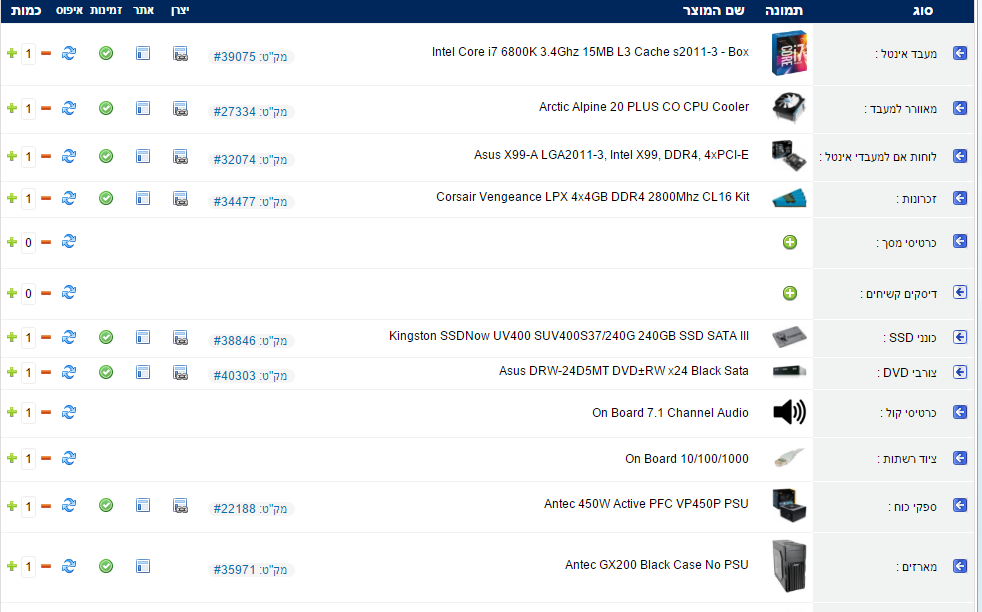Viewport: 982px width, 612px height.
Task: Decrease quantity of Intel Core i7 6800K
Action: click(x=46, y=53)
